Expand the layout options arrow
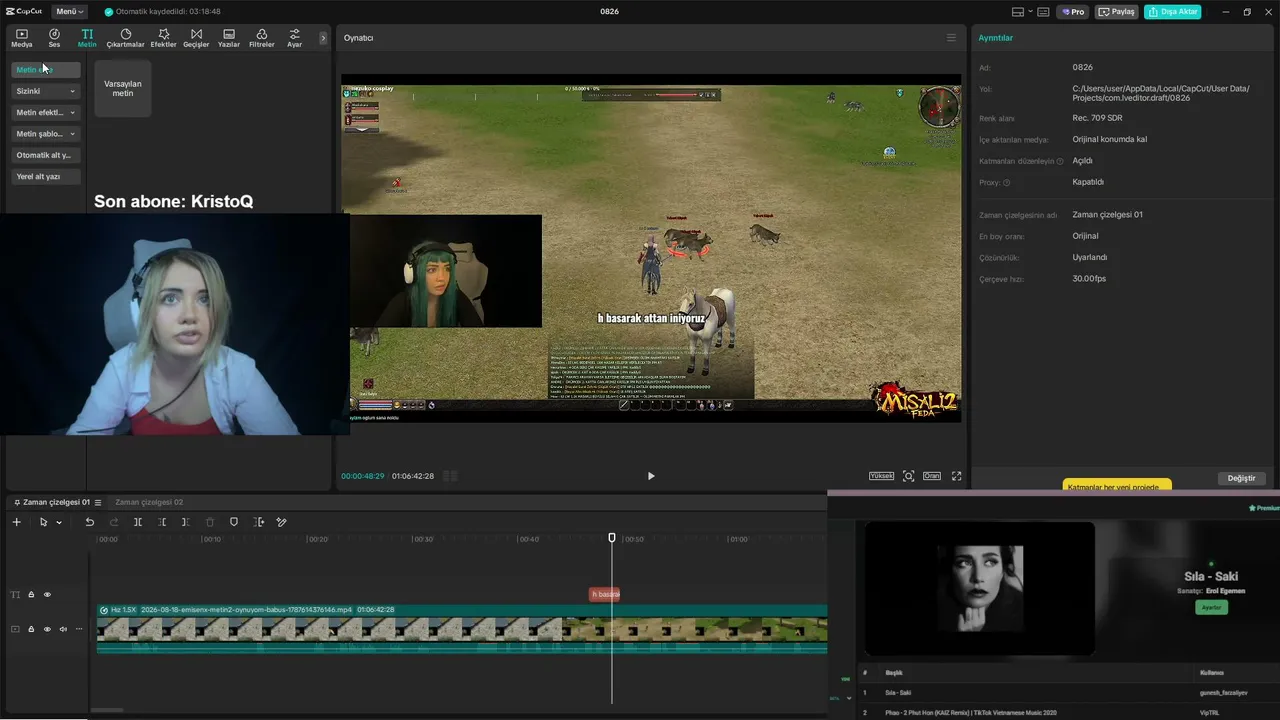The height and width of the screenshot is (720, 1280). click(1030, 12)
